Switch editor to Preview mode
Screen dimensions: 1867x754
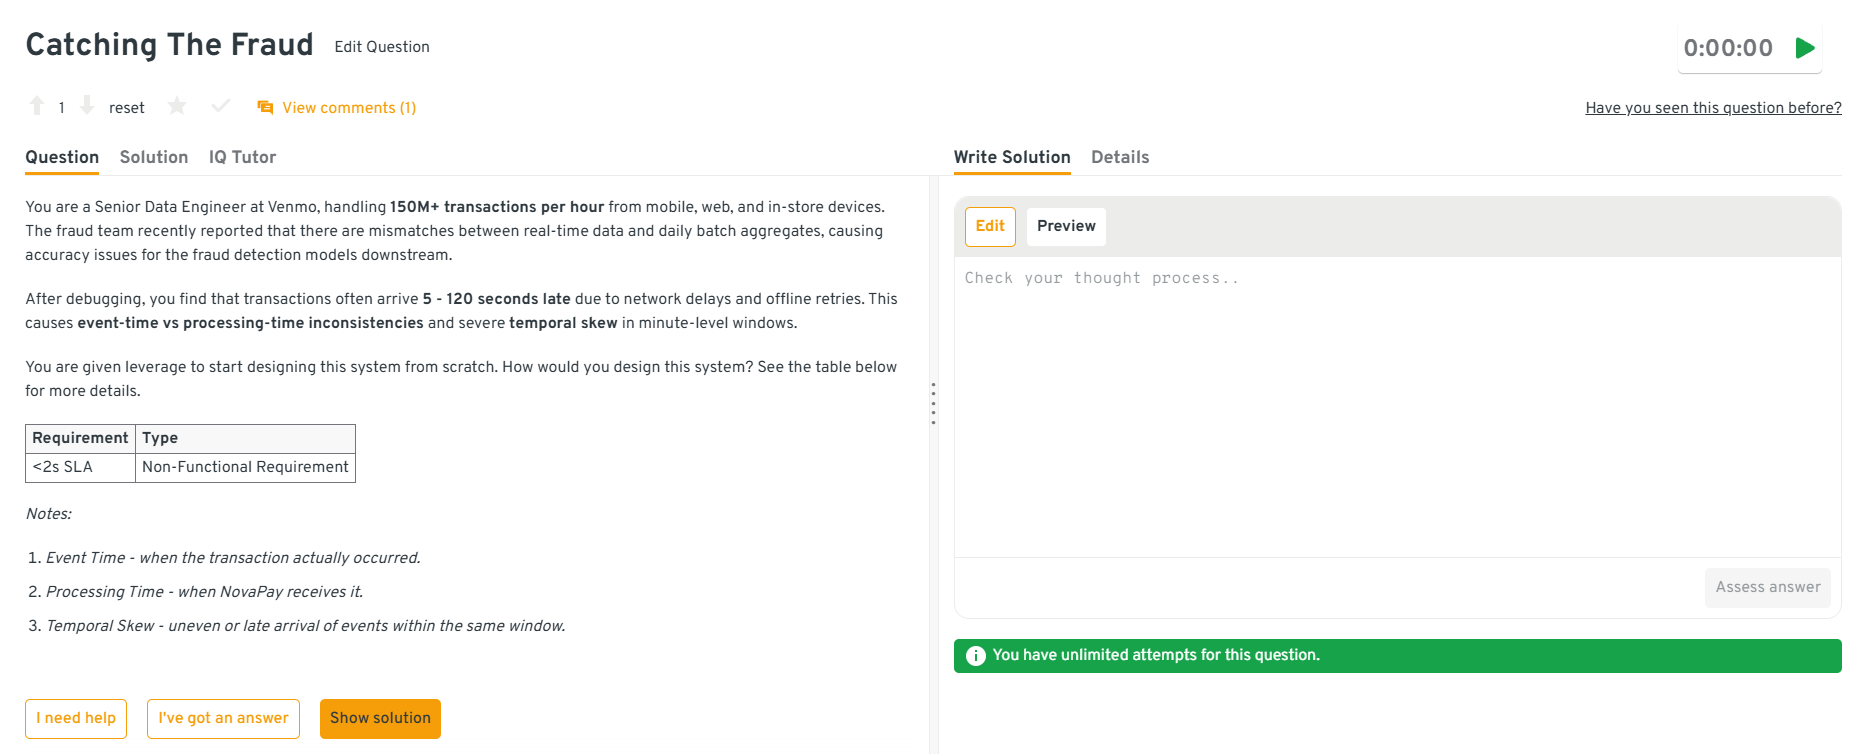[1066, 226]
